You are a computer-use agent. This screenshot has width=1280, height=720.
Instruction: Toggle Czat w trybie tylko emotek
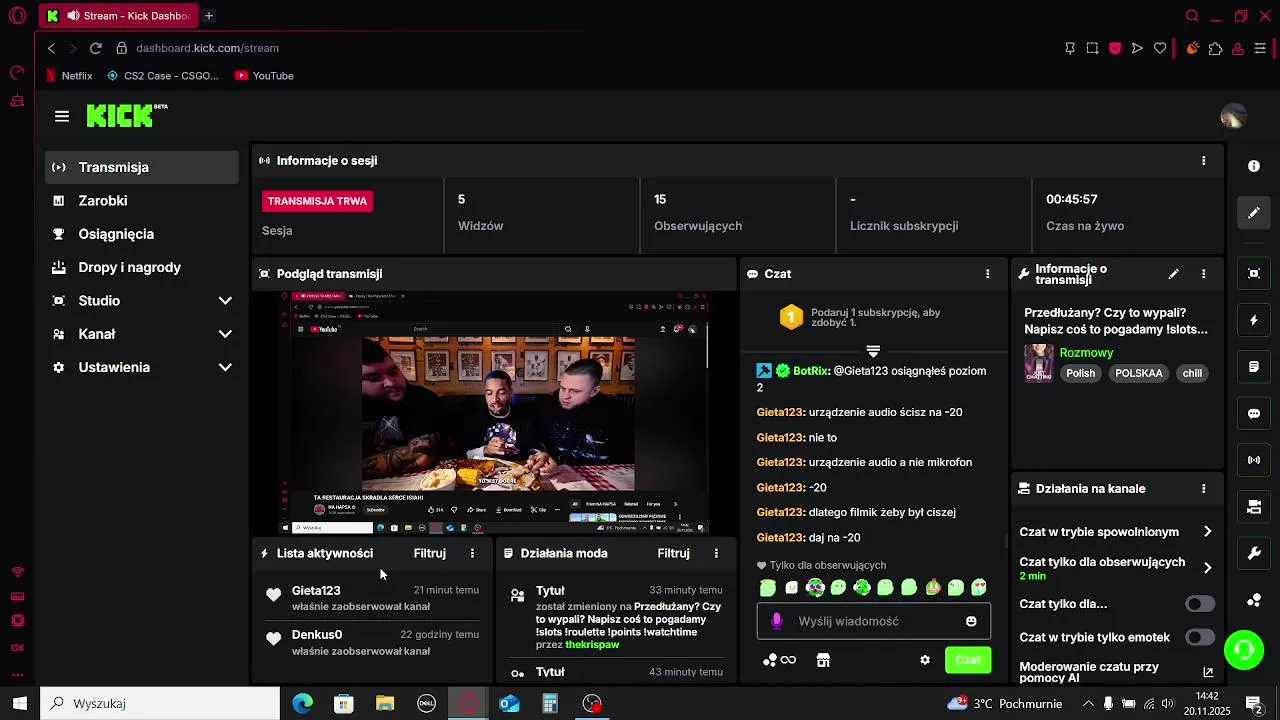pos(1200,637)
